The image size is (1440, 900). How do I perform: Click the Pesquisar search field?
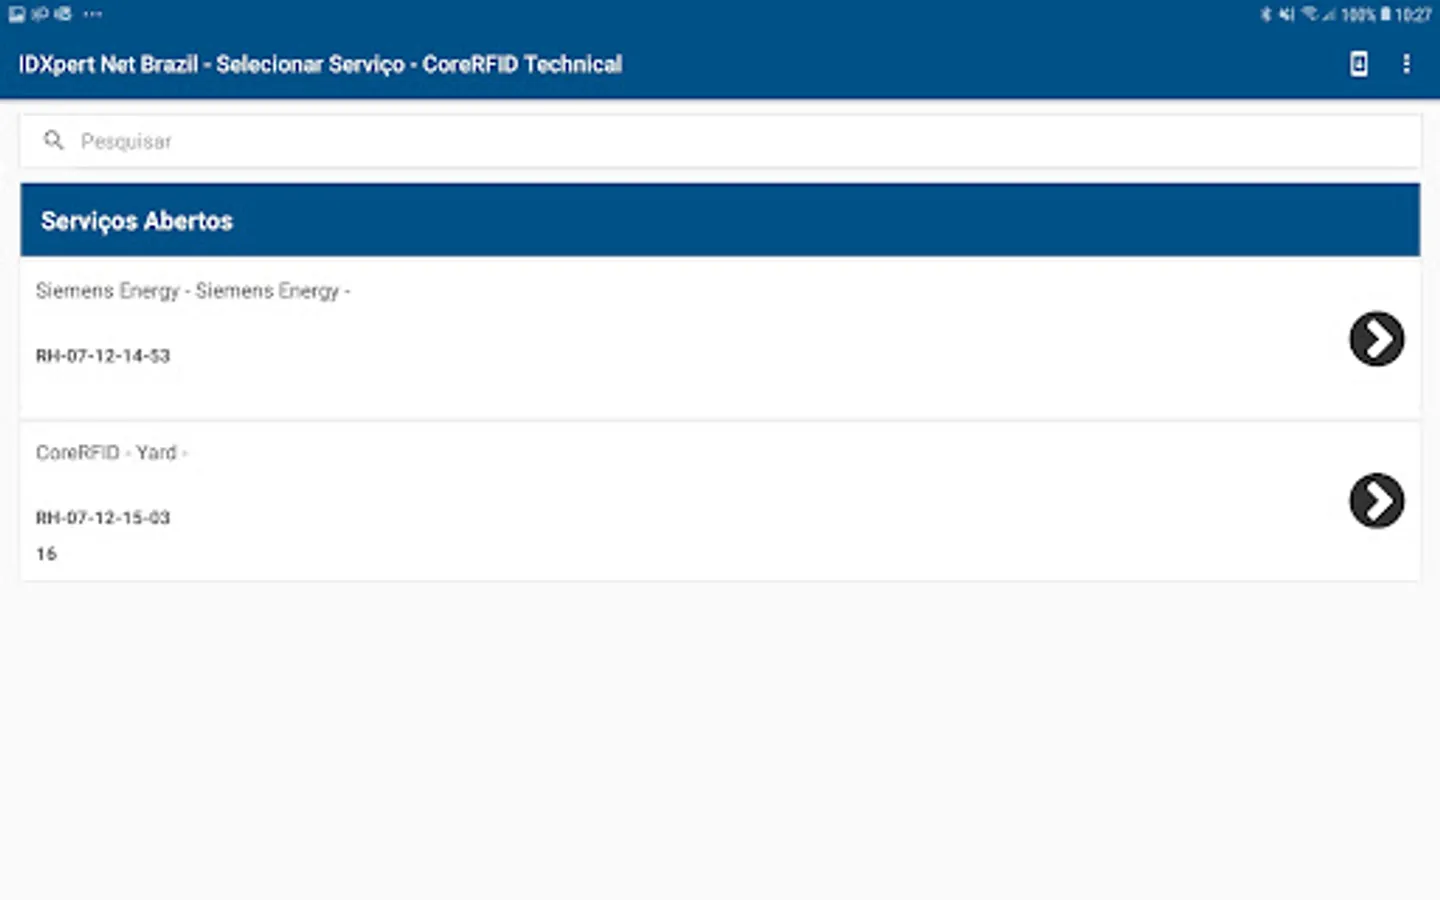(720, 141)
